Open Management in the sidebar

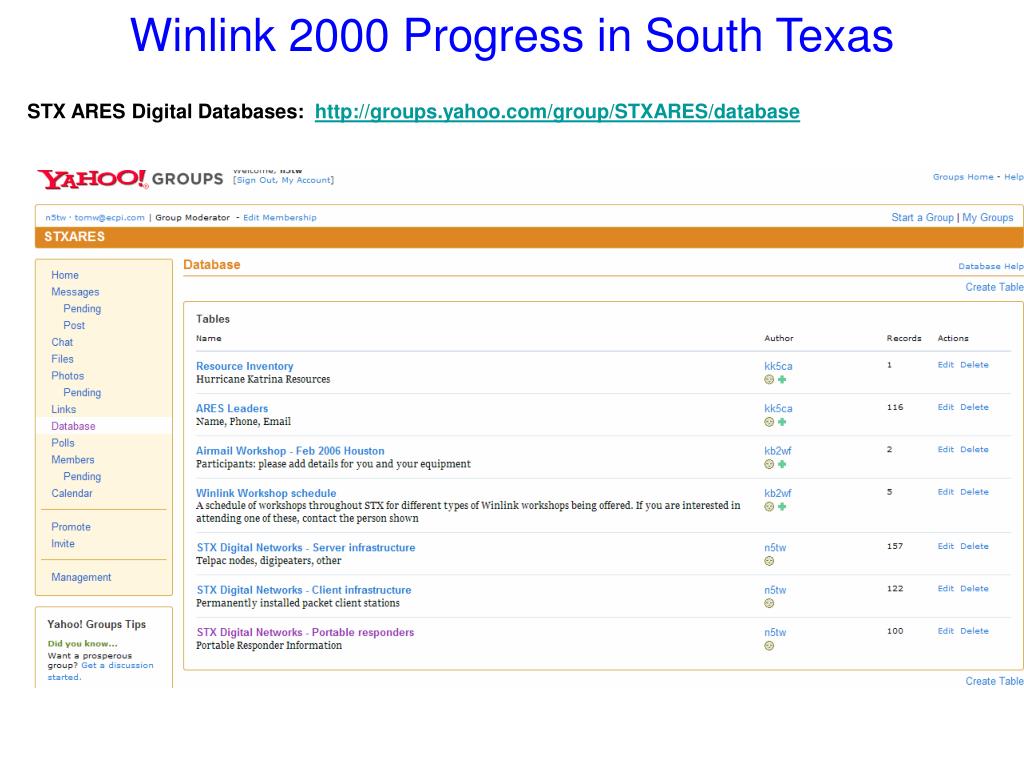pyautogui.click(x=81, y=577)
